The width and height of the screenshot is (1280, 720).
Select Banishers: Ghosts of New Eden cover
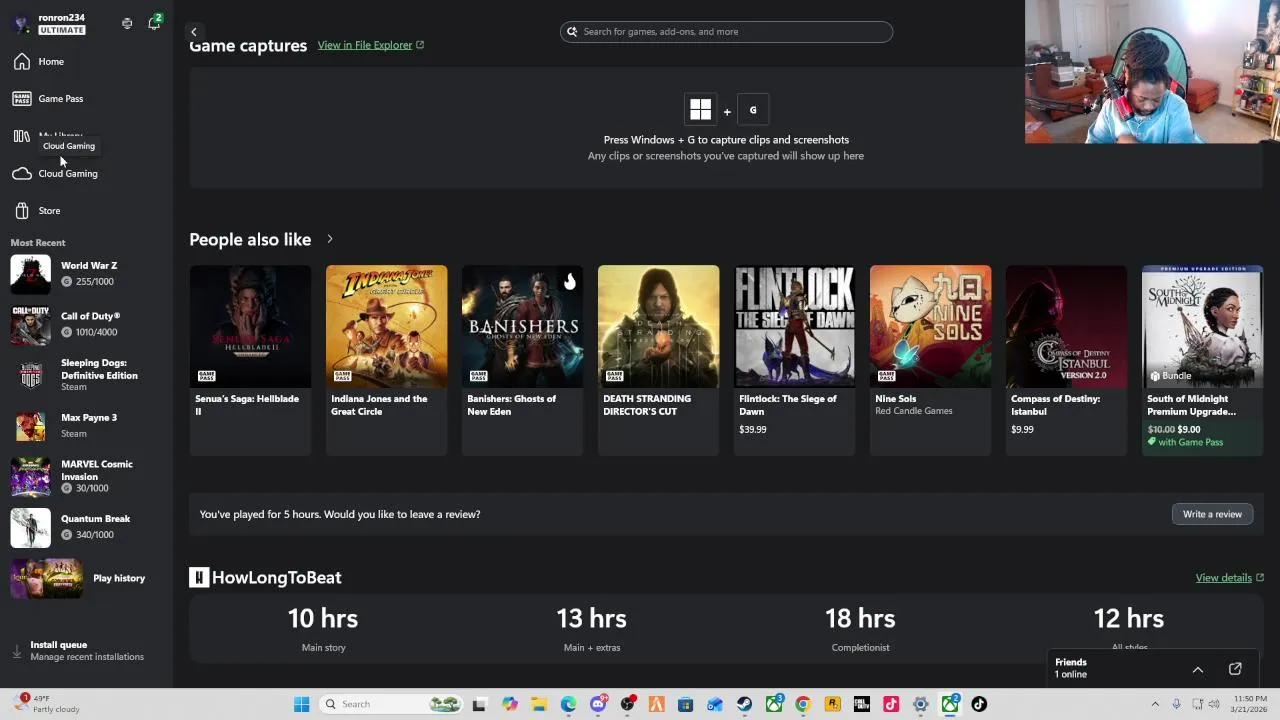tap(523, 326)
